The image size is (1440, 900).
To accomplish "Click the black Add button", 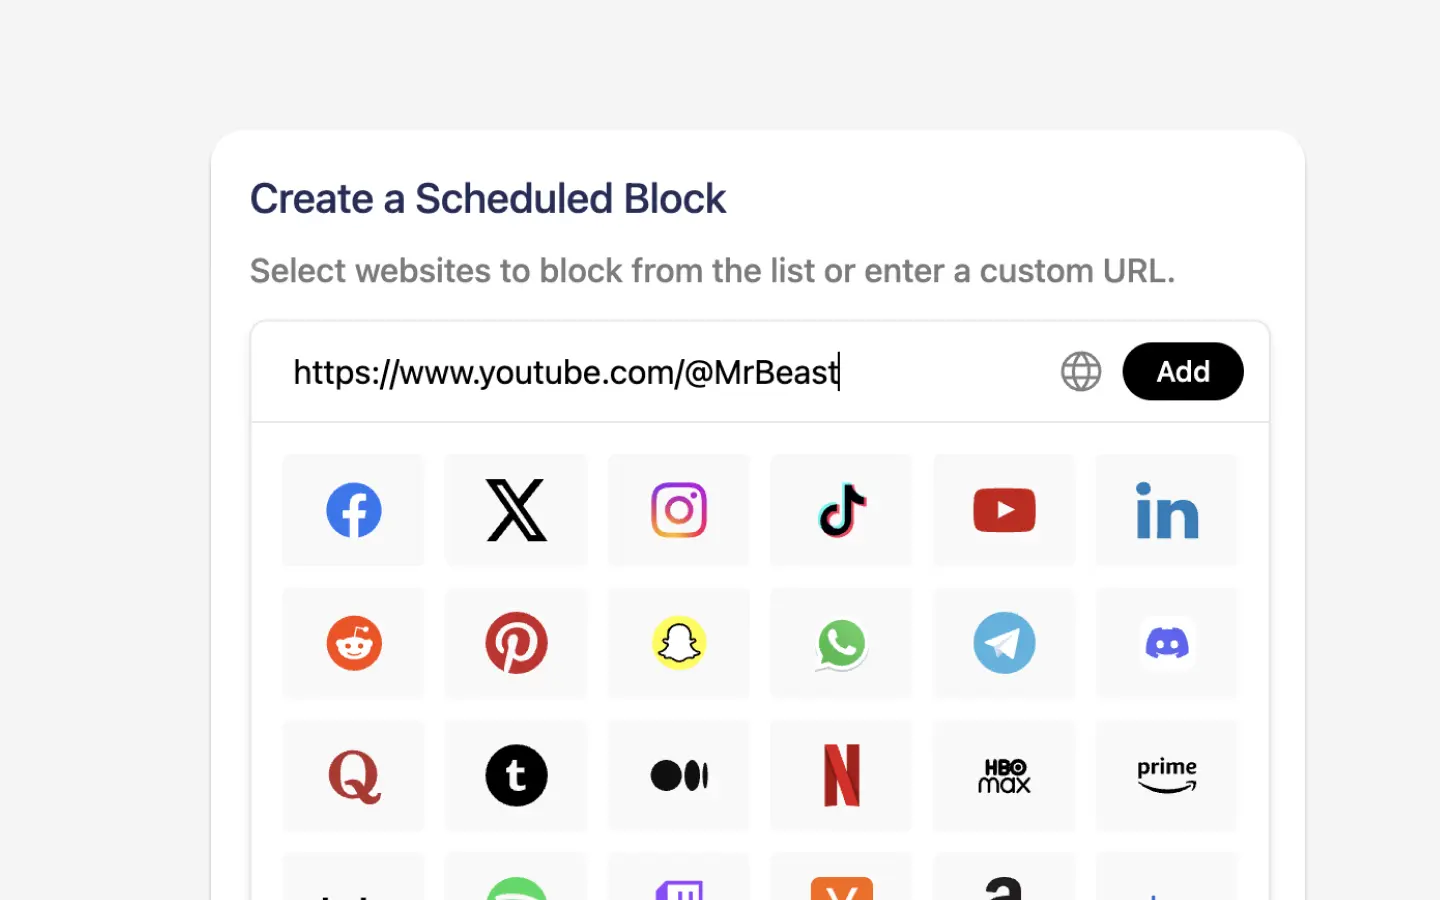I will point(1183,372).
